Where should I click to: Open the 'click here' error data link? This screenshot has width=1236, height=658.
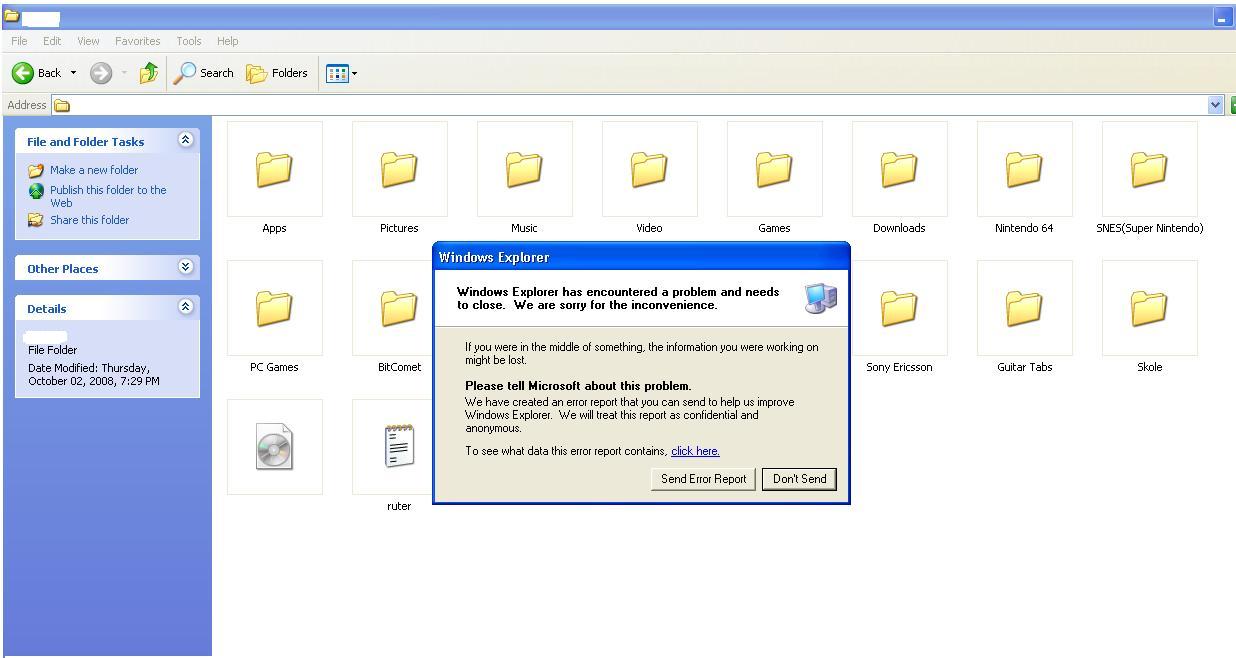(695, 451)
